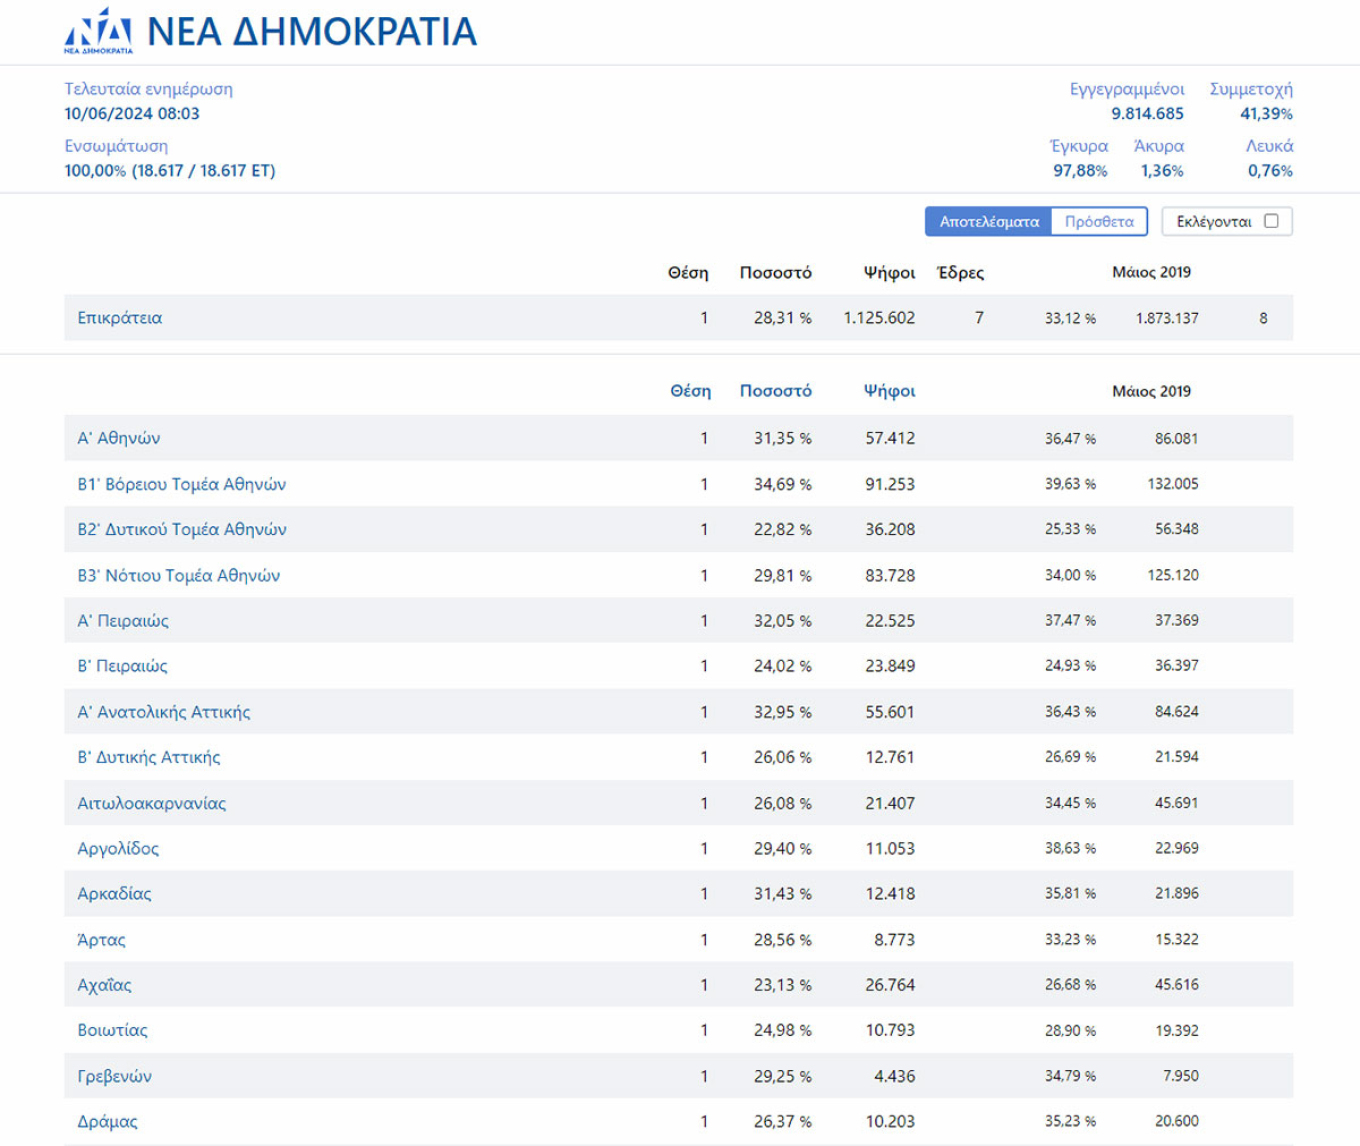Image resolution: width=1360 pixels, height=1146 pixels.
Task: Open the Επικράτεια nationwide row
Action: pyautogui.click(x=120, y=318)
